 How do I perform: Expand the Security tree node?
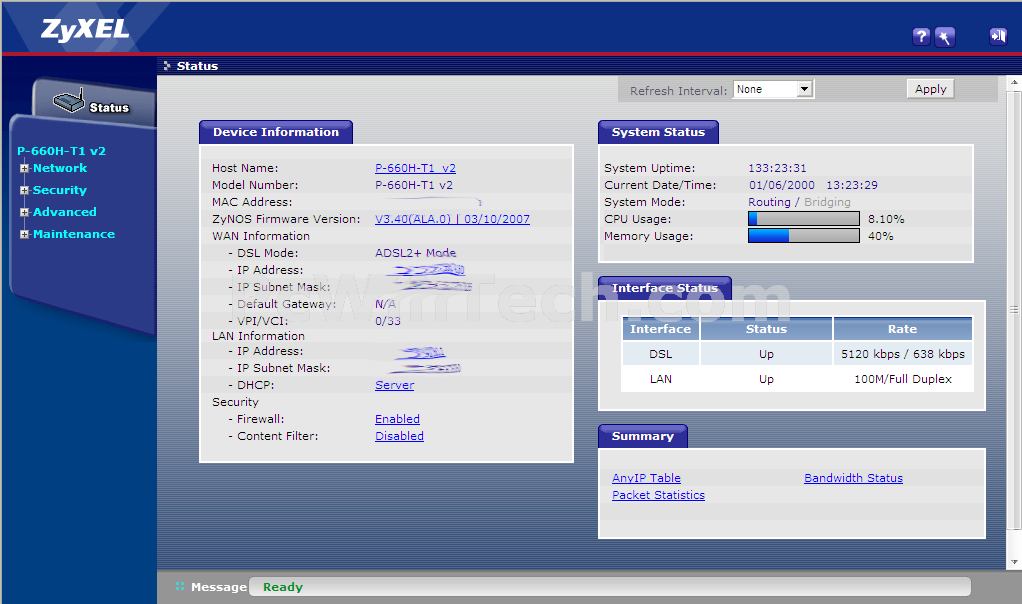pos(24,190)
